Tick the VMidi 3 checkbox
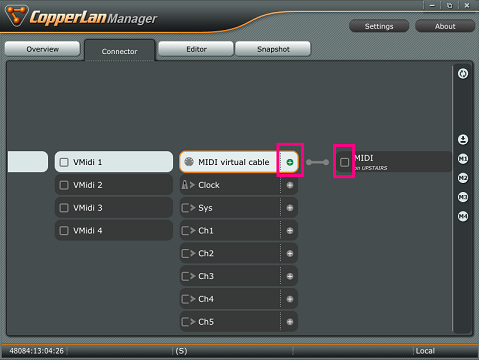This screenshot has height=360, width=479. (x=64, y=208)
